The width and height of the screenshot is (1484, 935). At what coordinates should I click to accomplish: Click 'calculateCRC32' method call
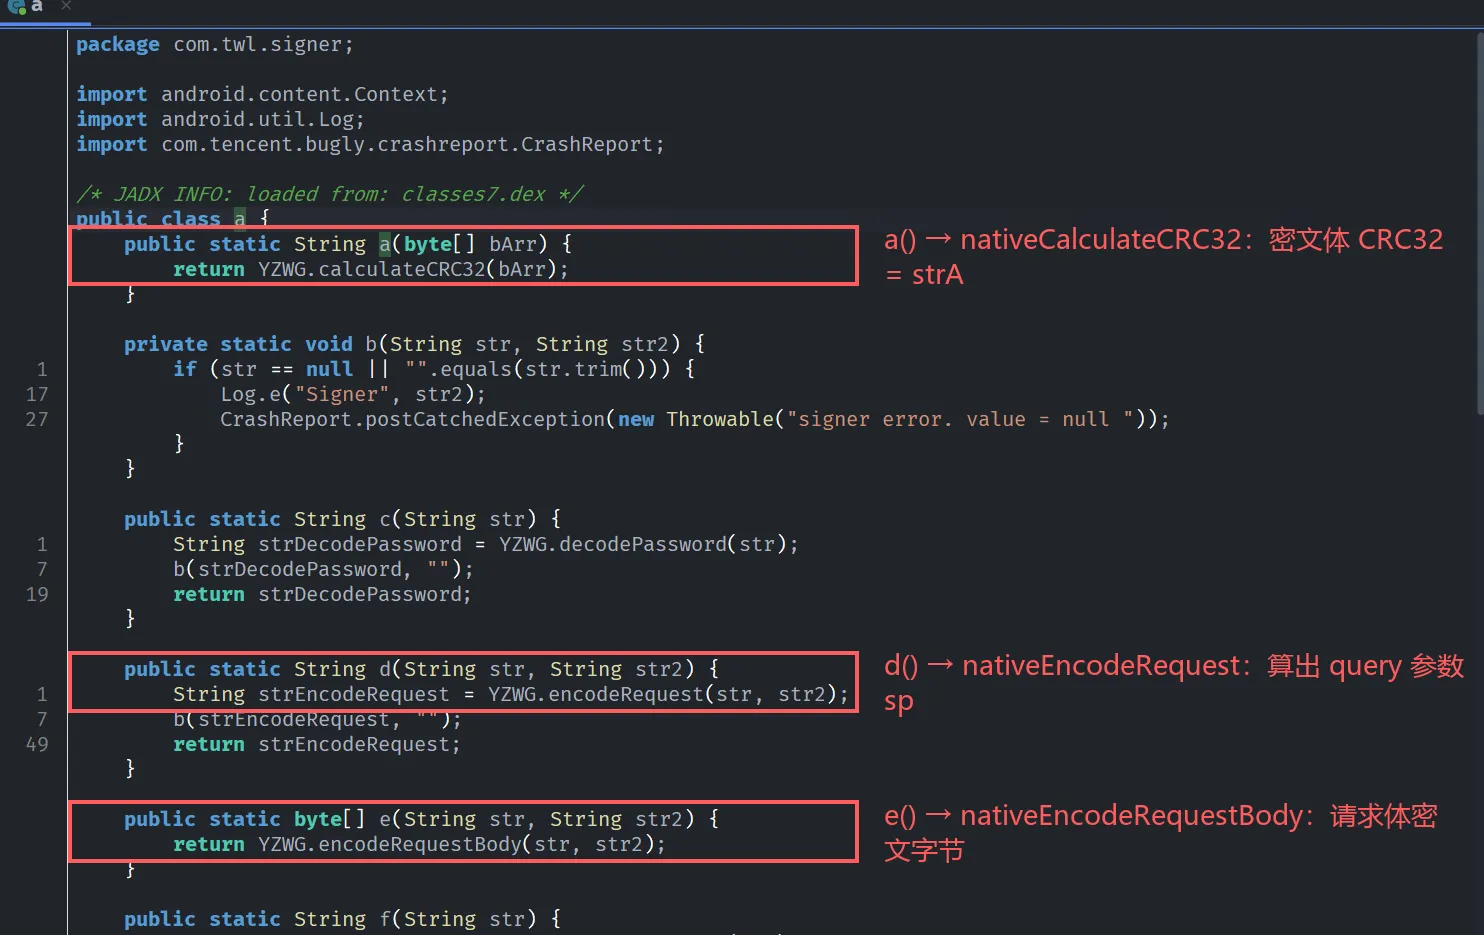(x=401, y=269)
